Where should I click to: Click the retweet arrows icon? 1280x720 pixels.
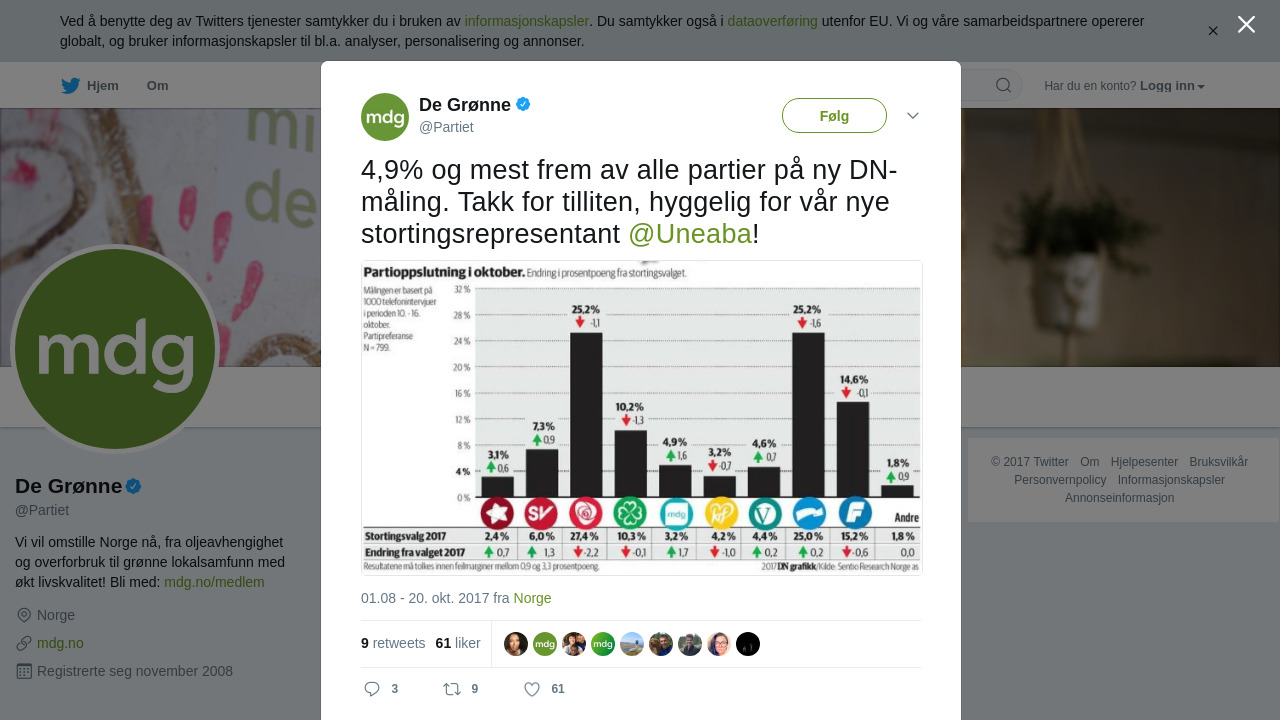click(x=452, y=689)
